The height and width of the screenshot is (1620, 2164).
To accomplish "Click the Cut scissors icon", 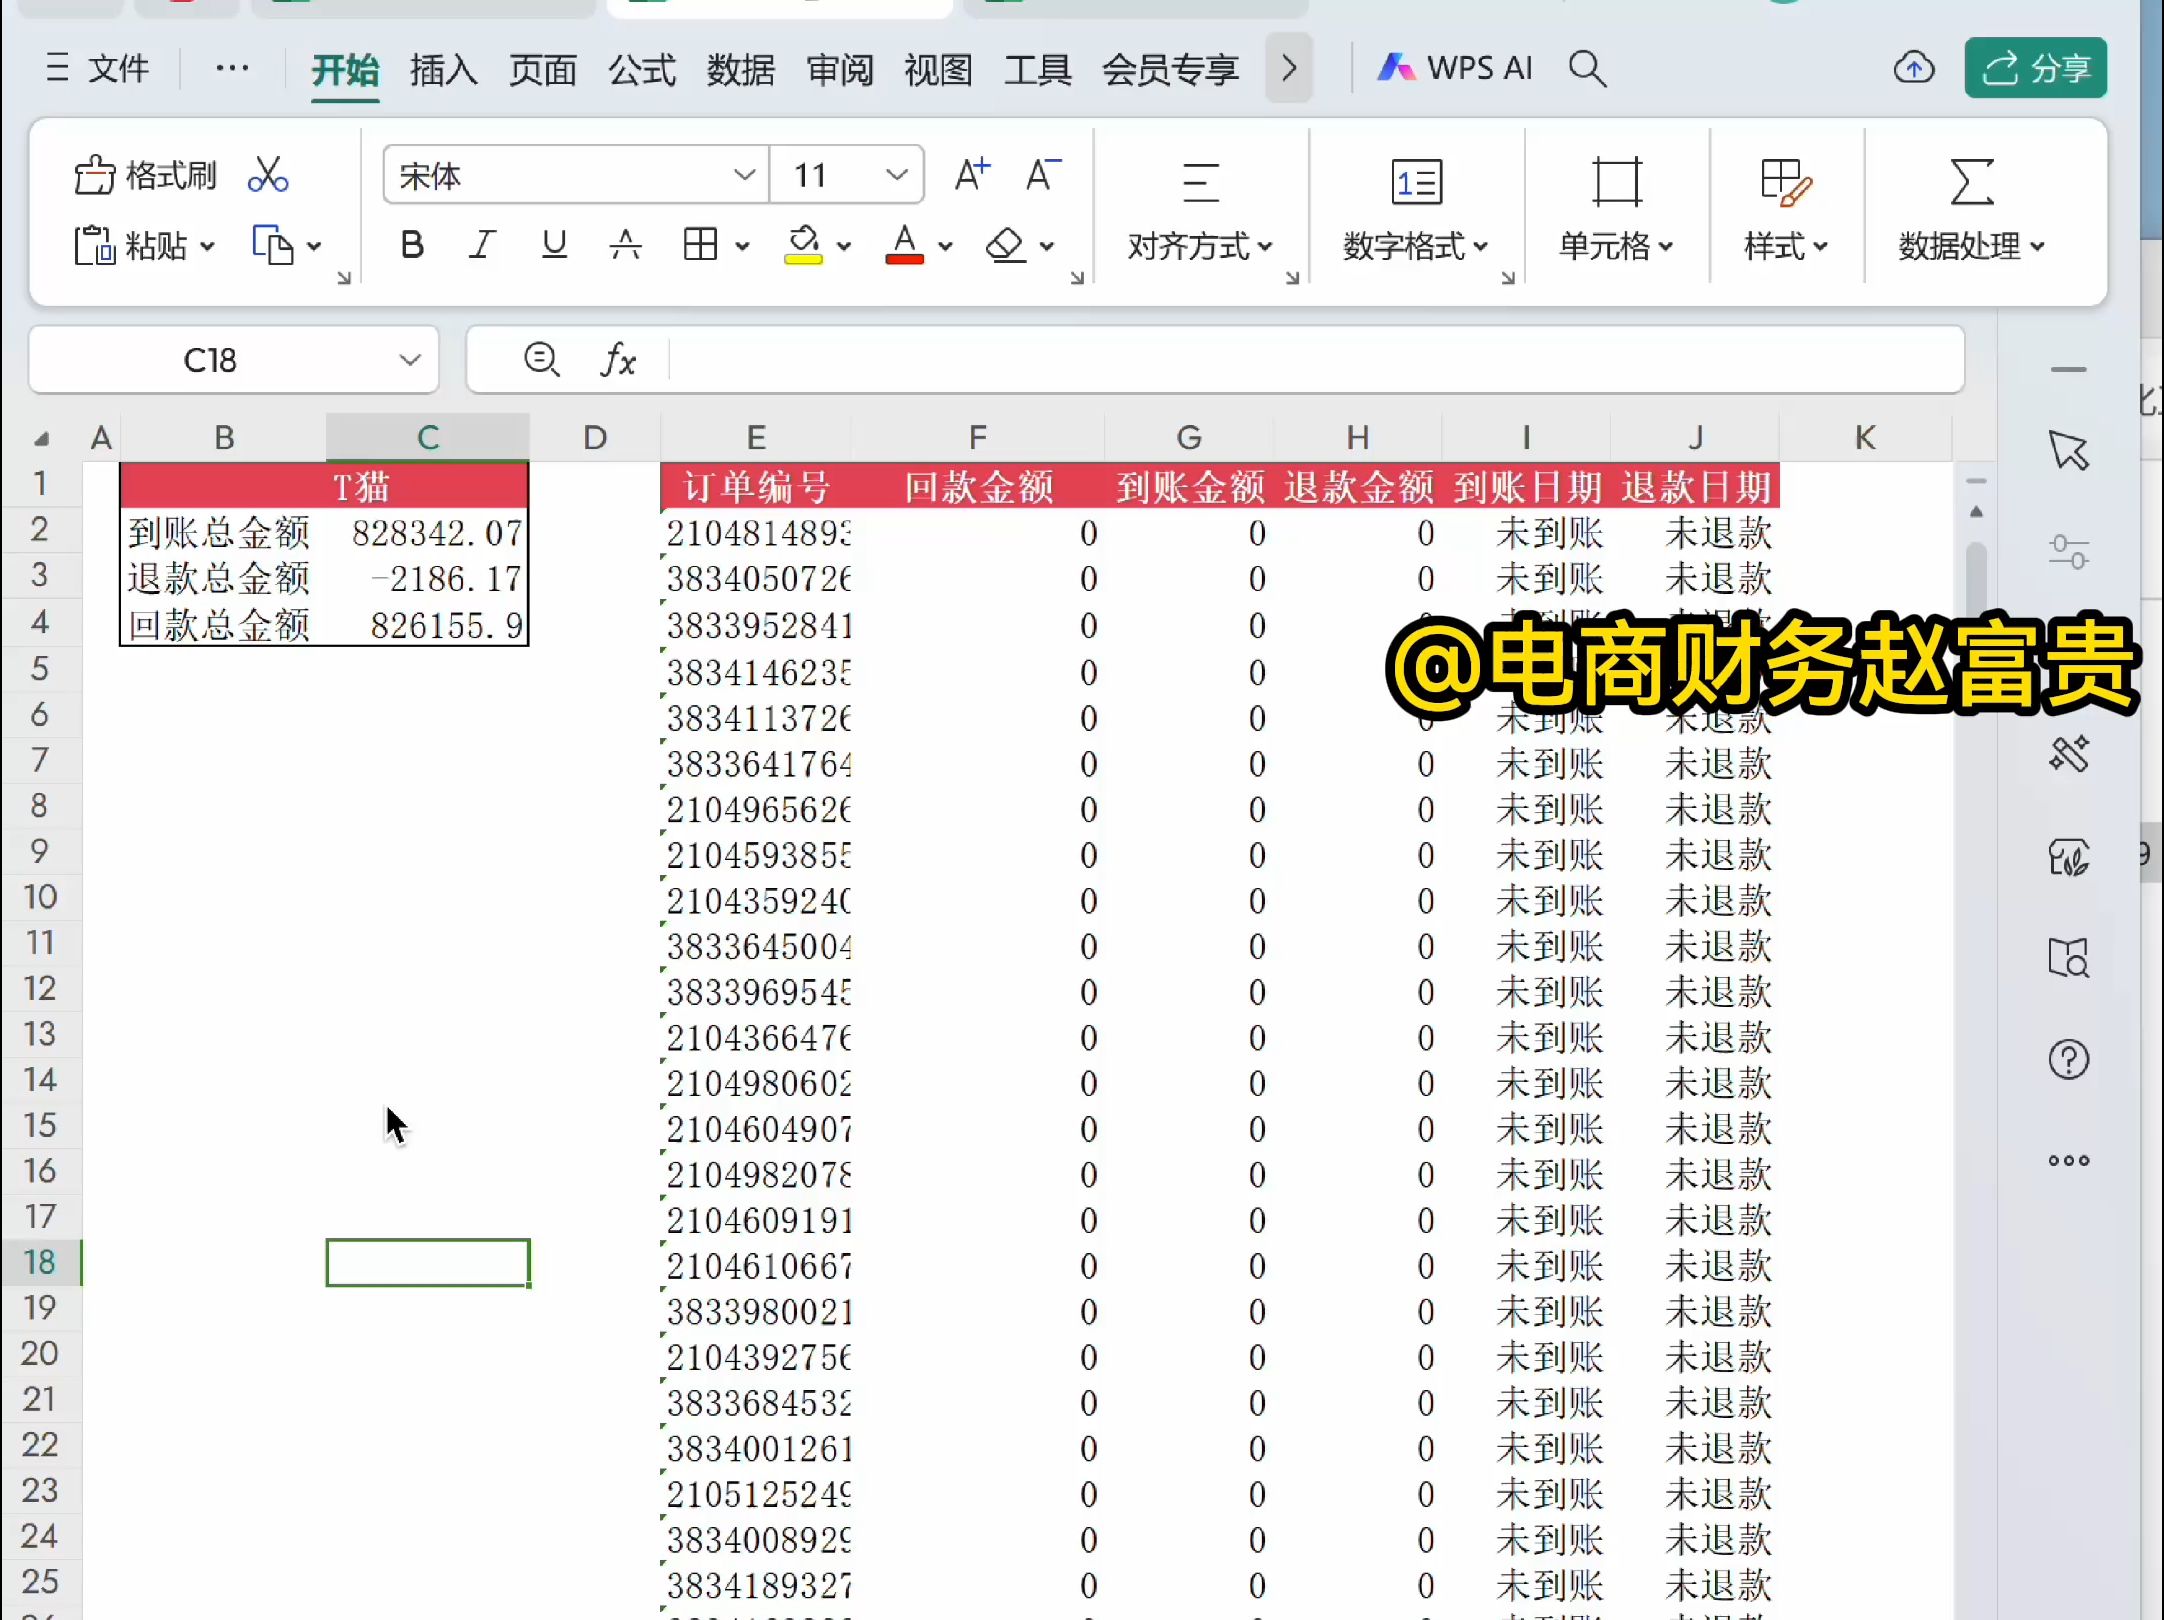I will [x=268, y=175].
